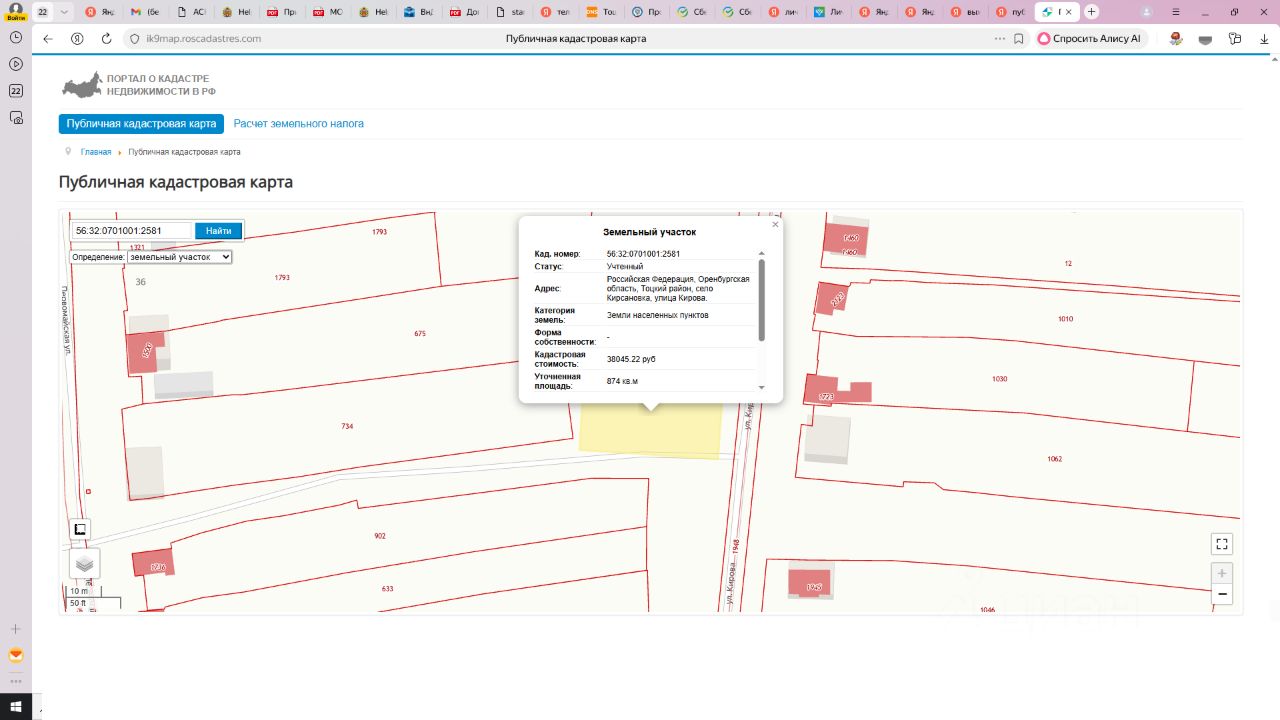
Task: Toggle fullscreen map view
Action: pyautogui.click(x=1221, y=544)
